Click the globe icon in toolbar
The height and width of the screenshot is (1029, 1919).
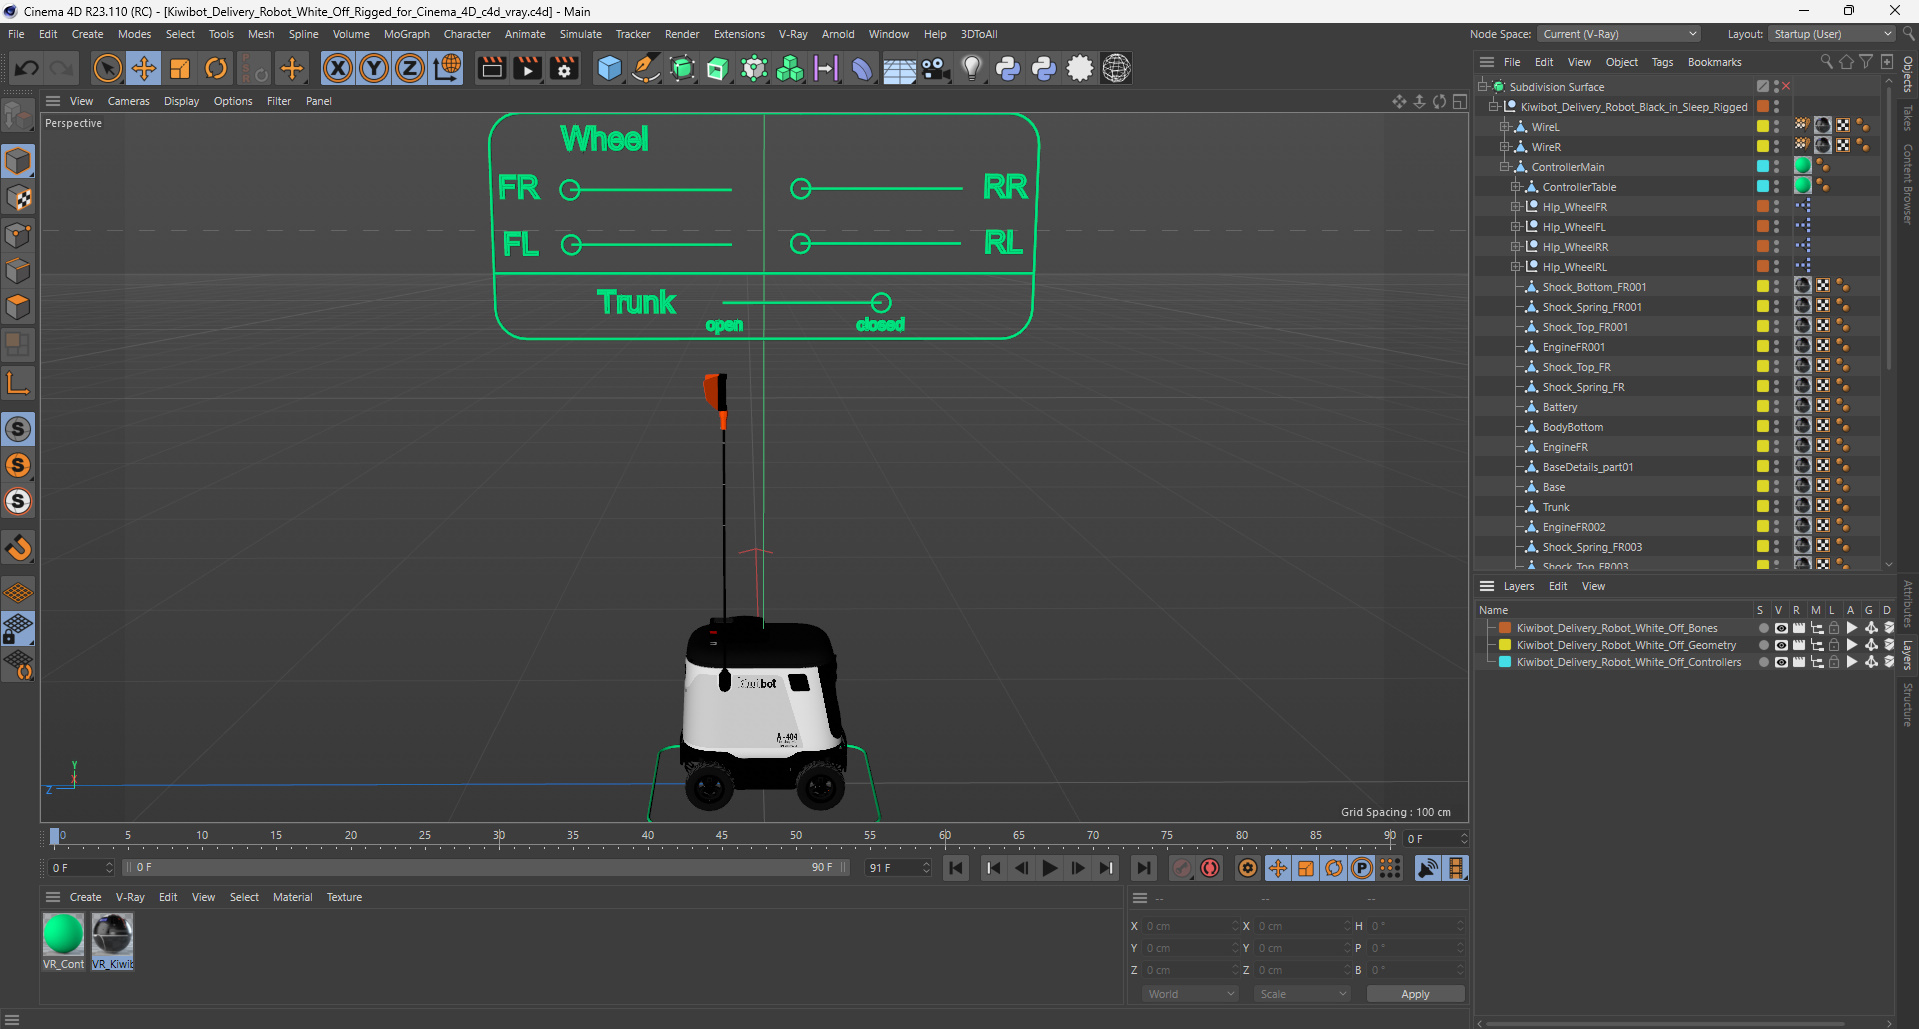[1116, 68]
